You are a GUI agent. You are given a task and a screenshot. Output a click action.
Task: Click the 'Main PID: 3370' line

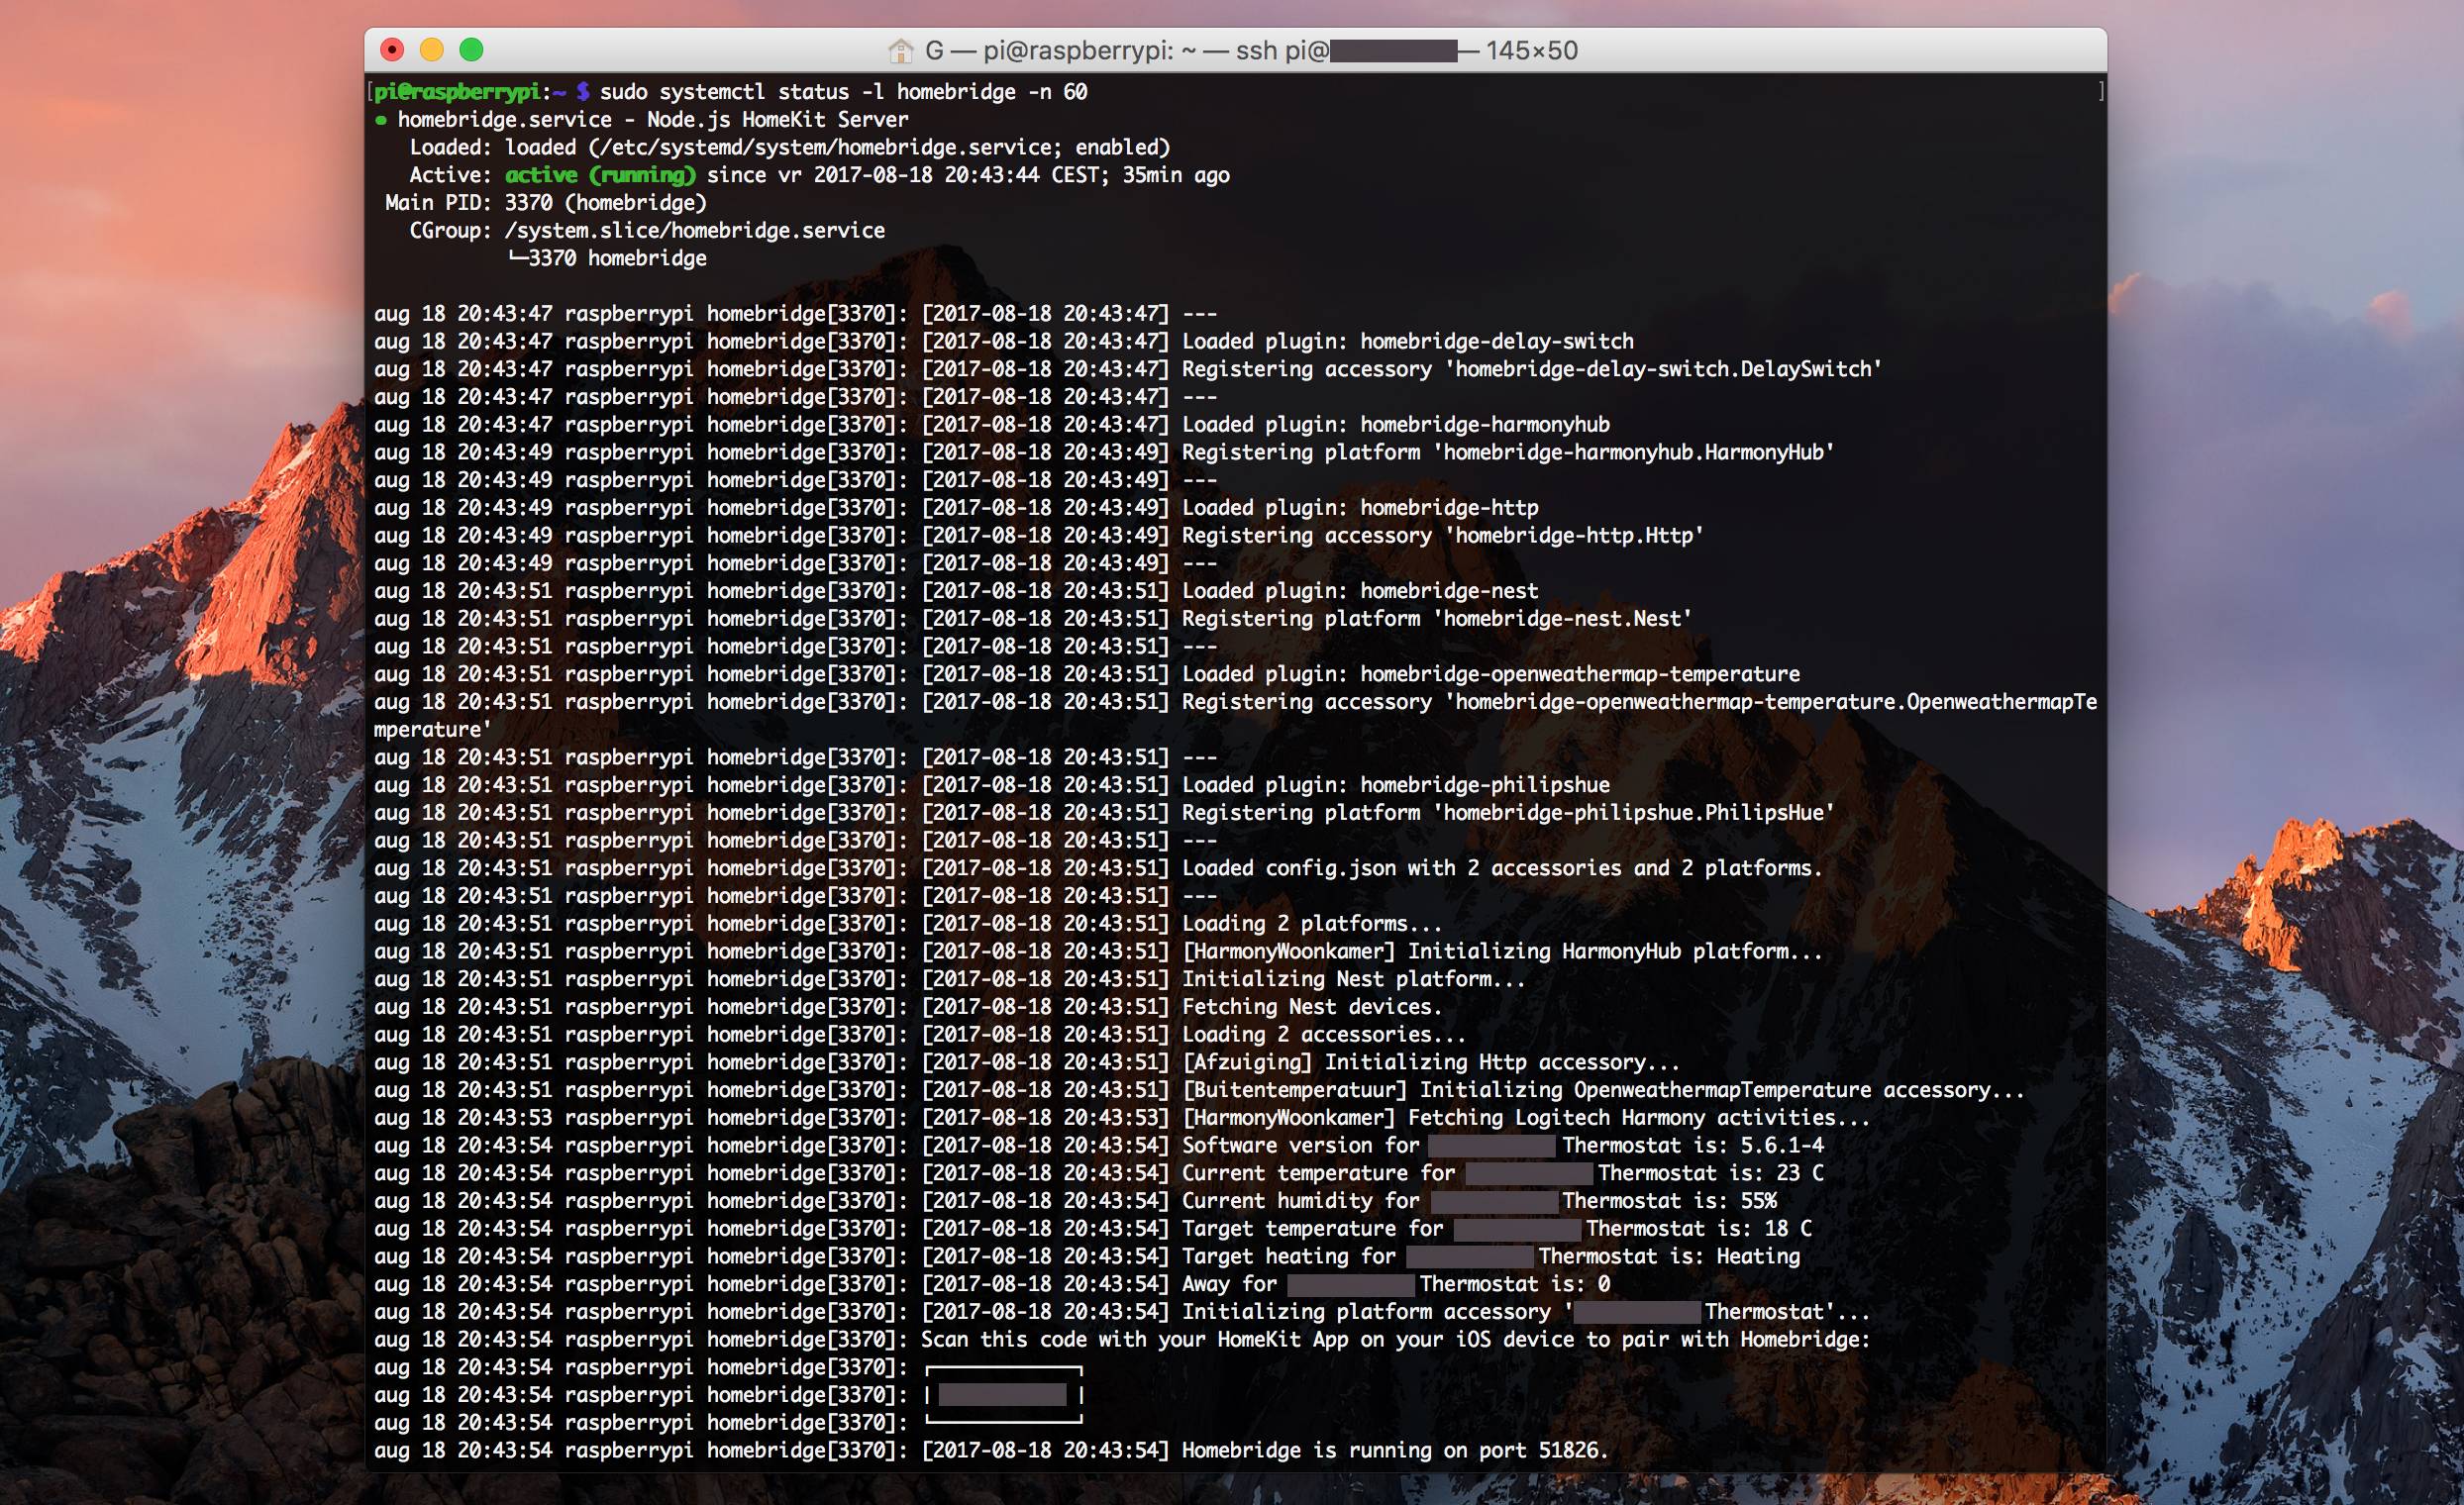545,203
